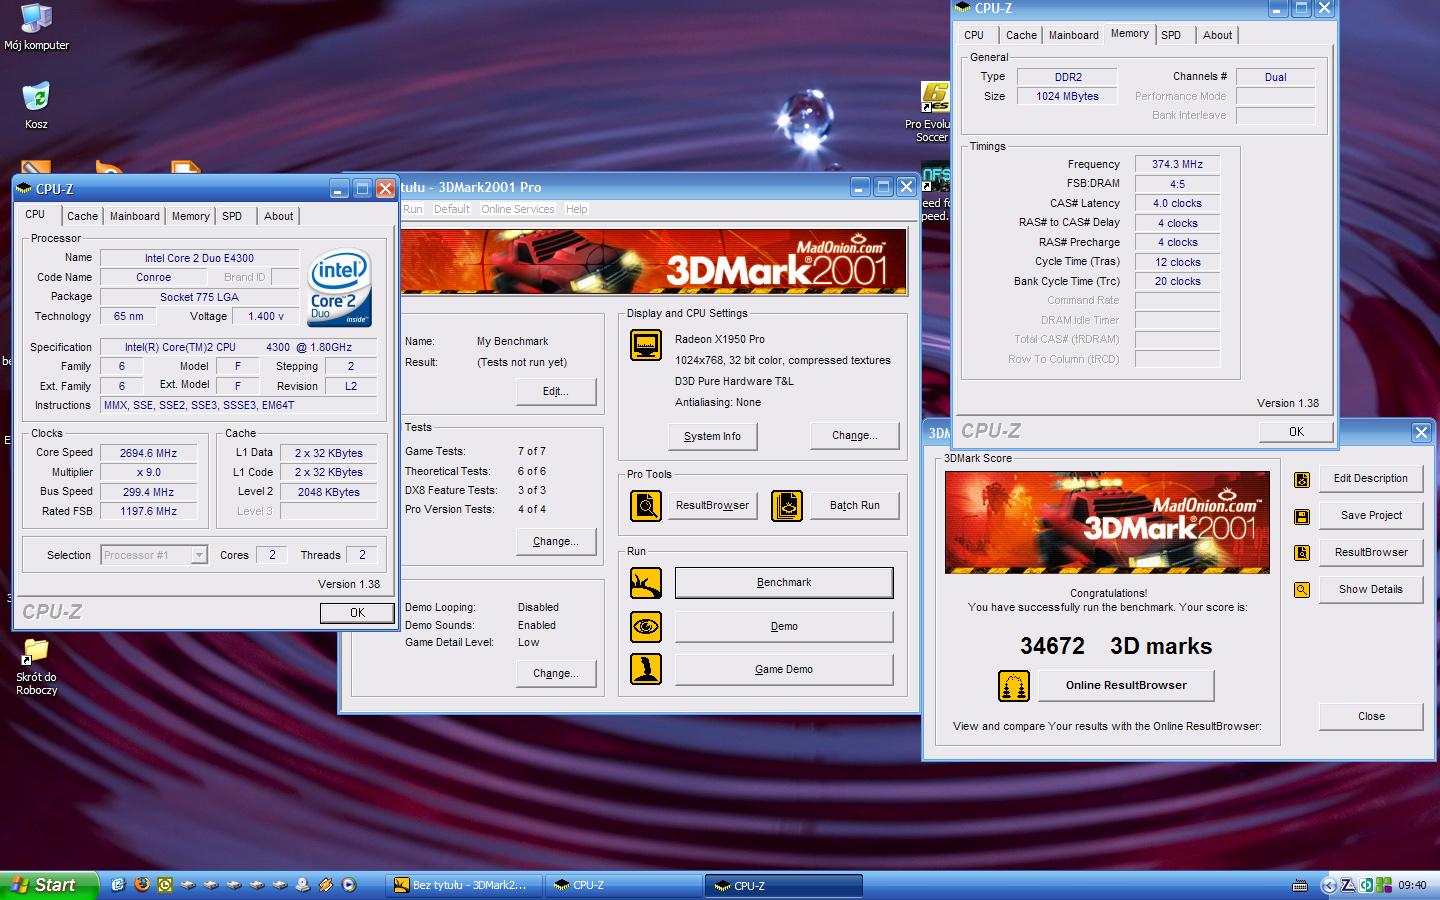Click the keyboard icon in the taskbar
The image size is (1440, 900).
pyautogui.click(x=1300, y=885)
